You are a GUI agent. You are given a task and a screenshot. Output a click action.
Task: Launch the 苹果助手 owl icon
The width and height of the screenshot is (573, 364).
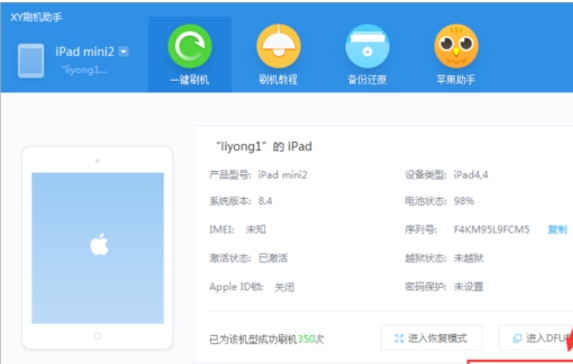pos(456,46)
